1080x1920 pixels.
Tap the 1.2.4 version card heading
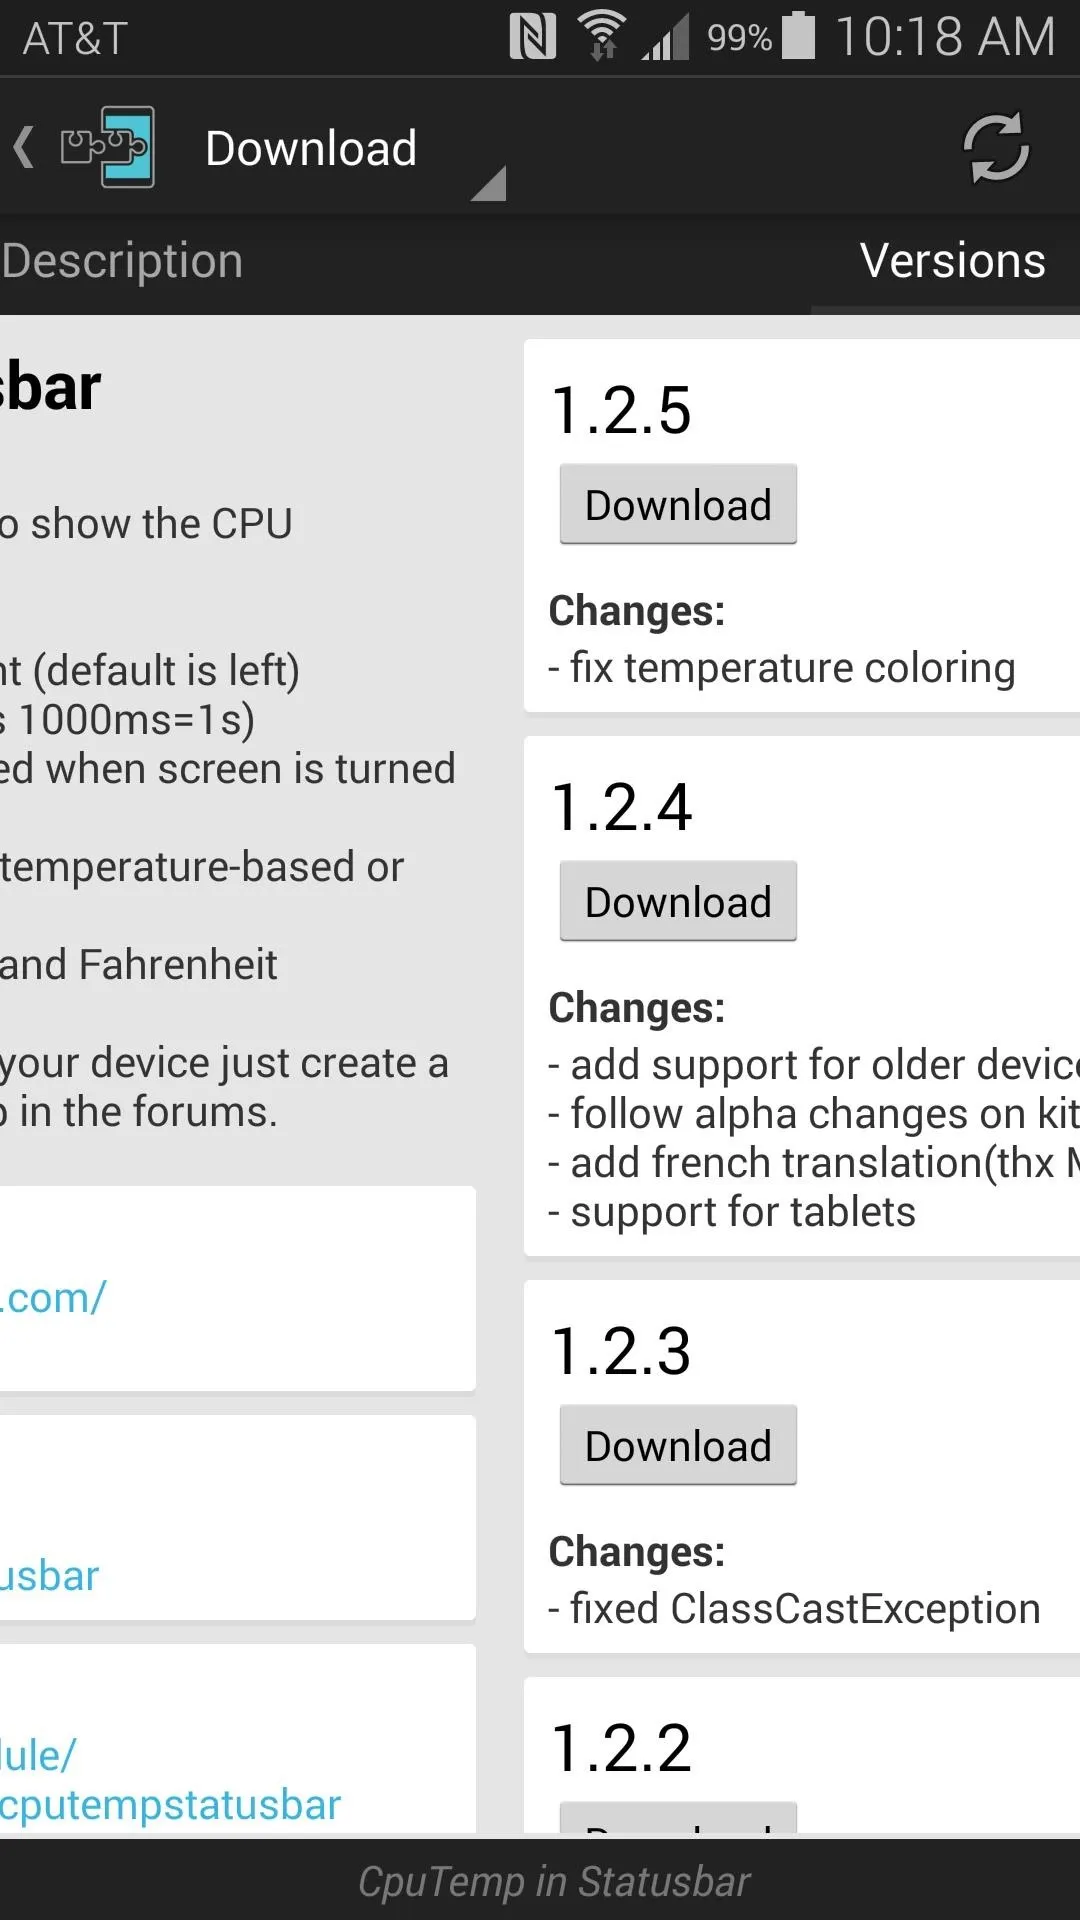coord(621,807)
